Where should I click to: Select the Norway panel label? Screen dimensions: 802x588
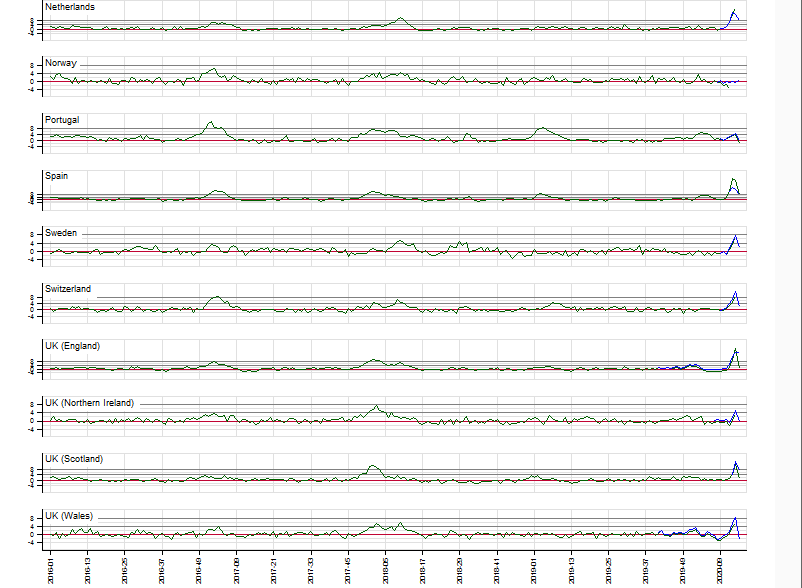click(x=61, y=63)
